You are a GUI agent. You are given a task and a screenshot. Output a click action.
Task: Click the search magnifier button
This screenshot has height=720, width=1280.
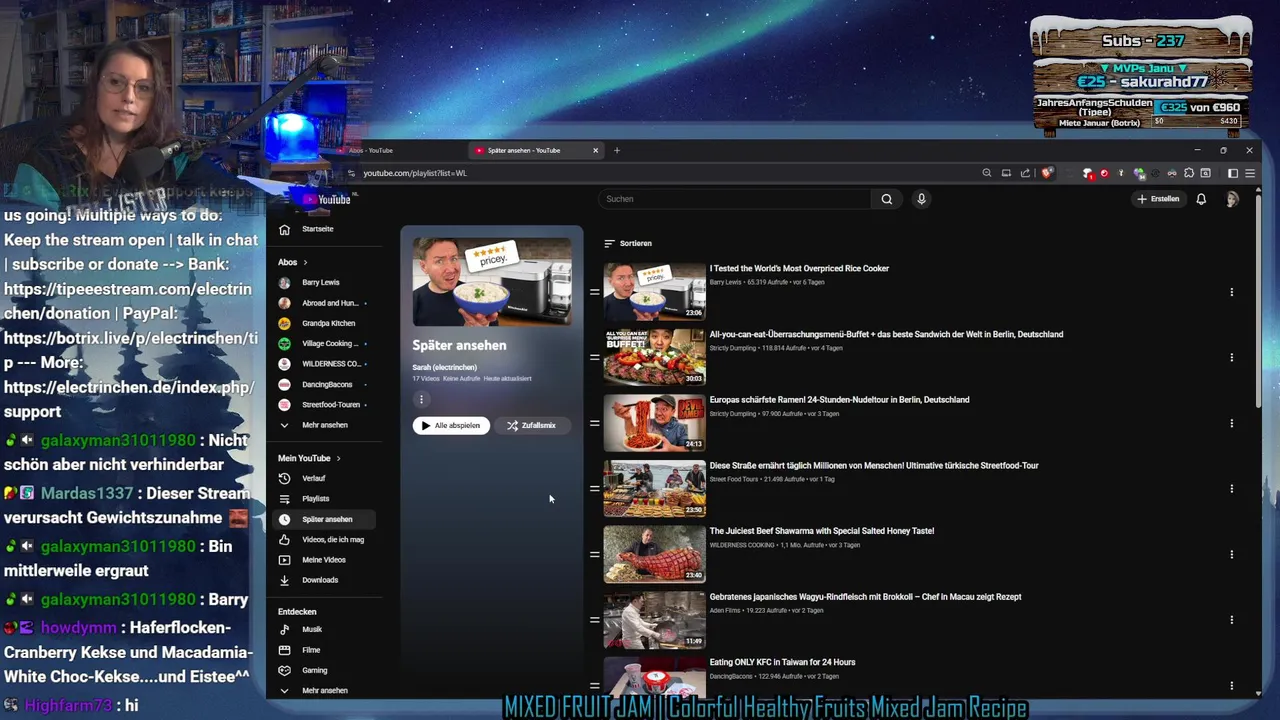point(886,199)
